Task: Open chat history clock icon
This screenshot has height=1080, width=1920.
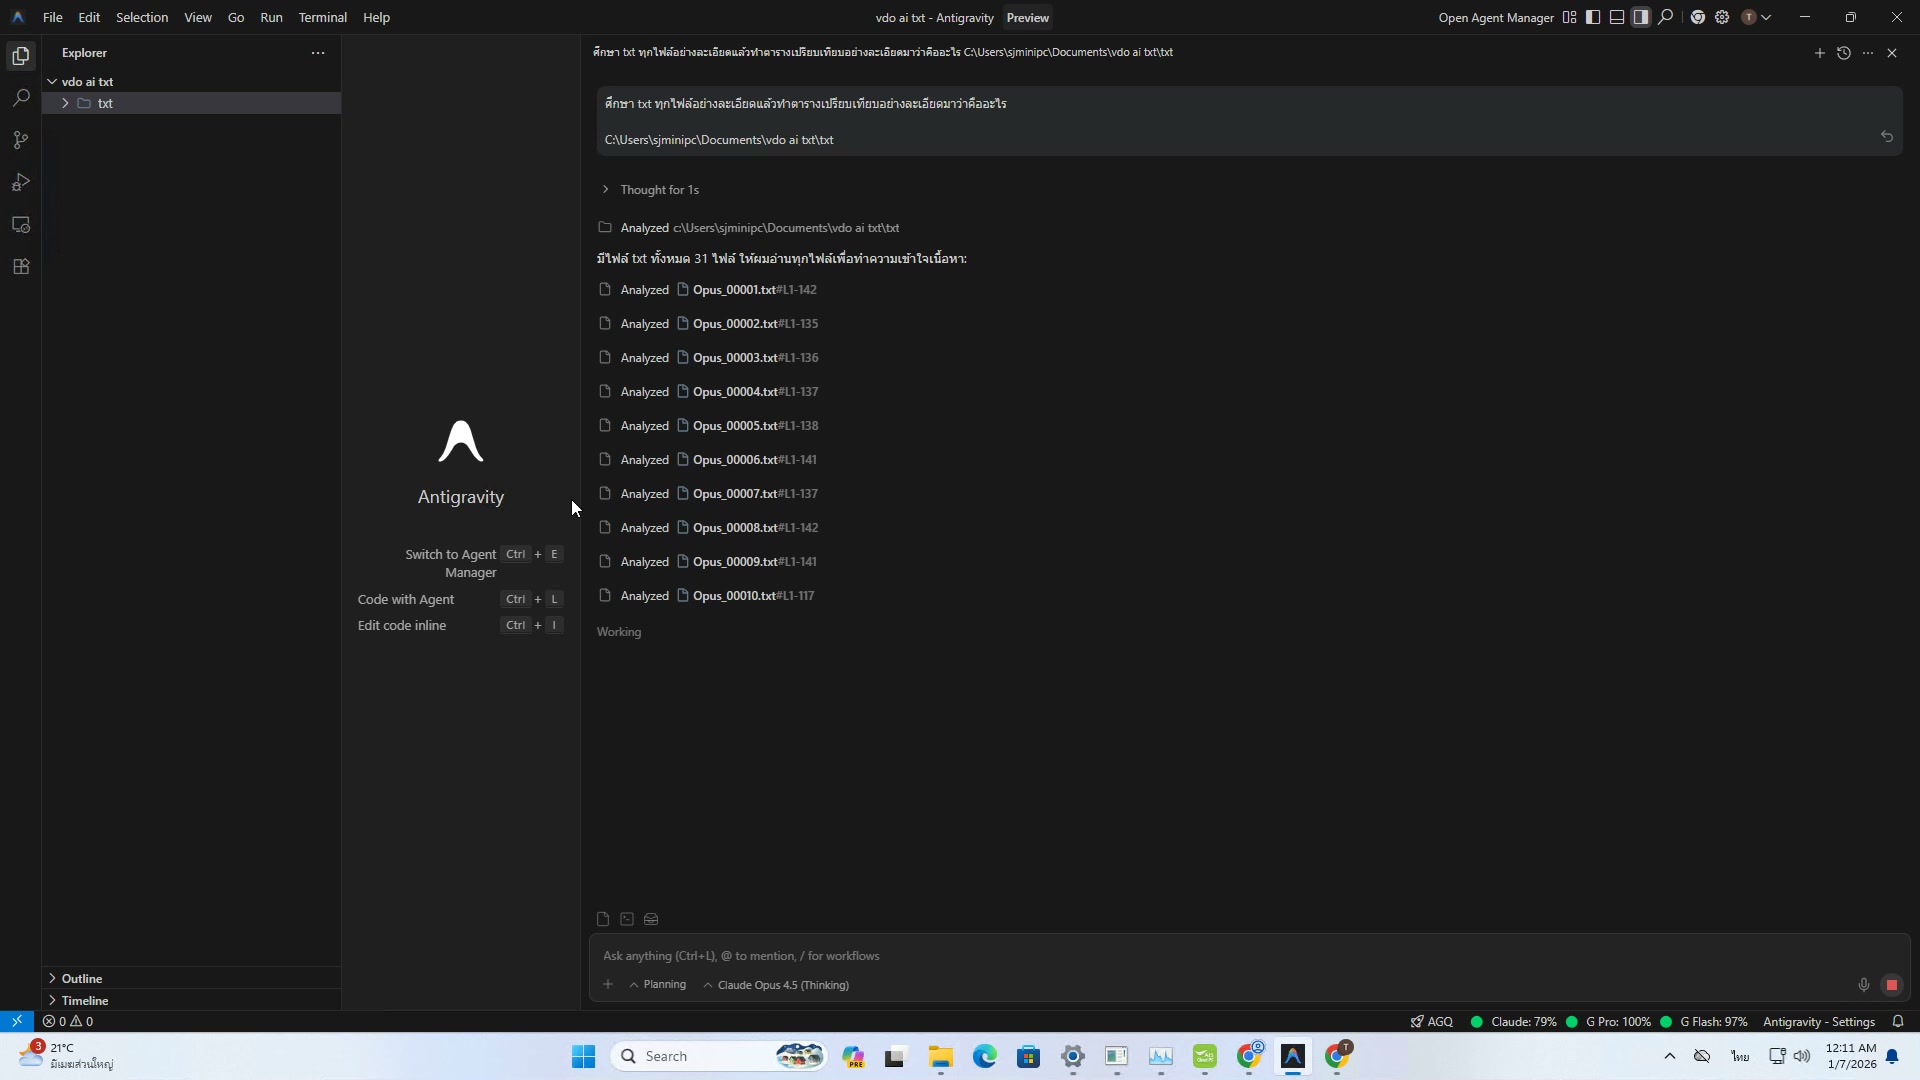Action: (x=1844, y=53)
